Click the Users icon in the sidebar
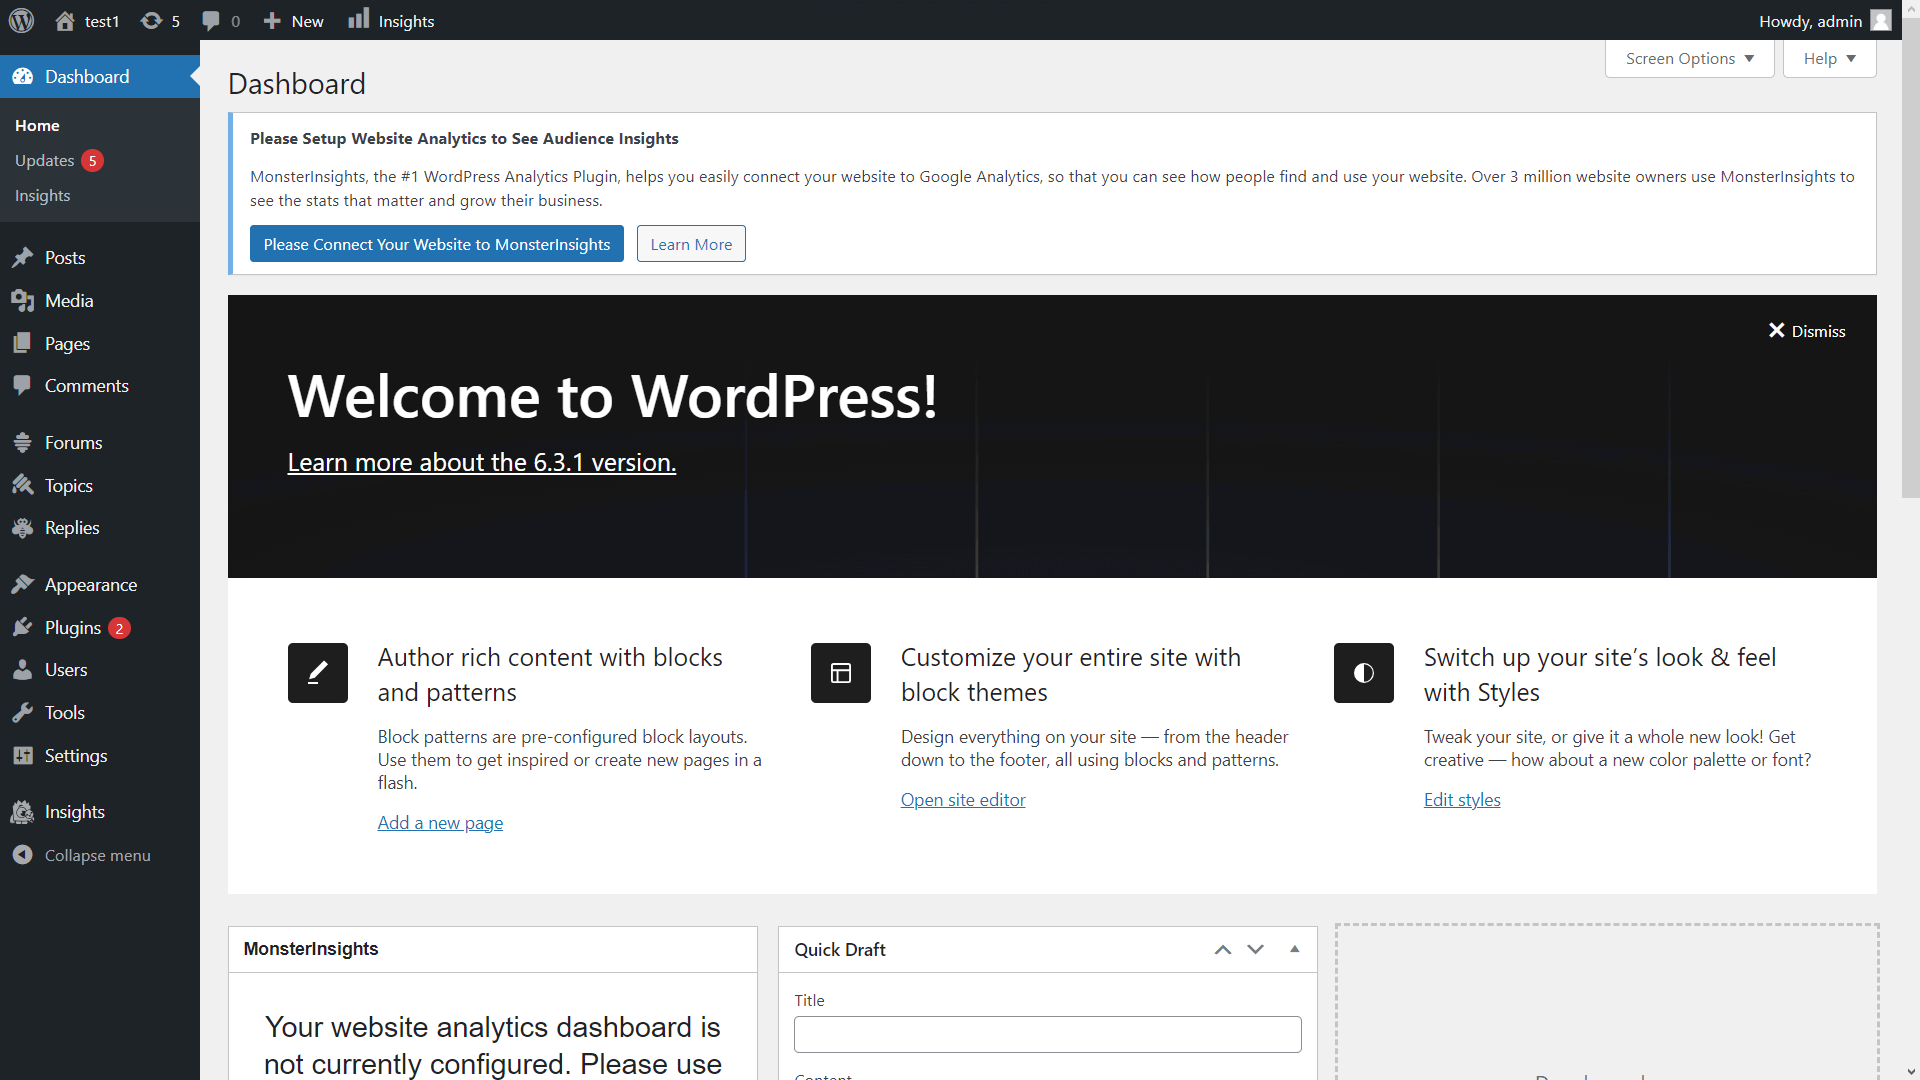The width and height of the screenshot is (1920, 1080). click(x=23, y=669)
